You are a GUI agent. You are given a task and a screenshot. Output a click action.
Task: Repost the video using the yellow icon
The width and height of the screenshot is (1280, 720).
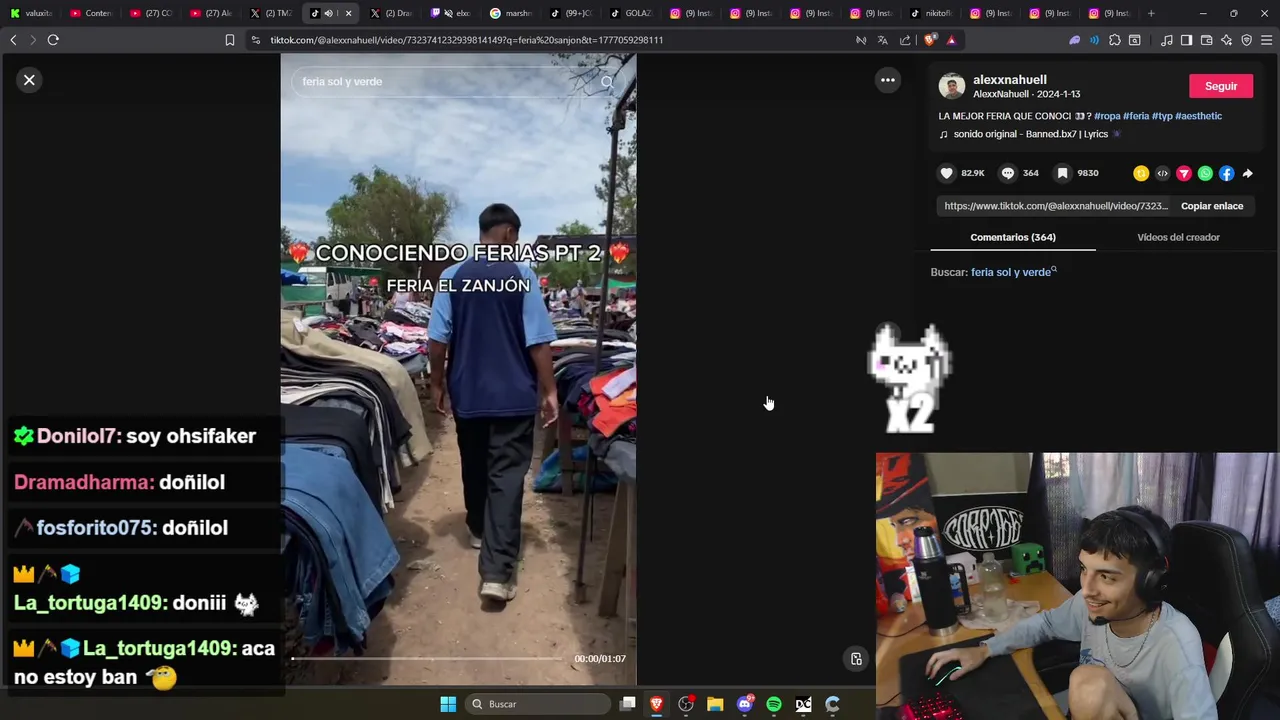[1141, 173]
